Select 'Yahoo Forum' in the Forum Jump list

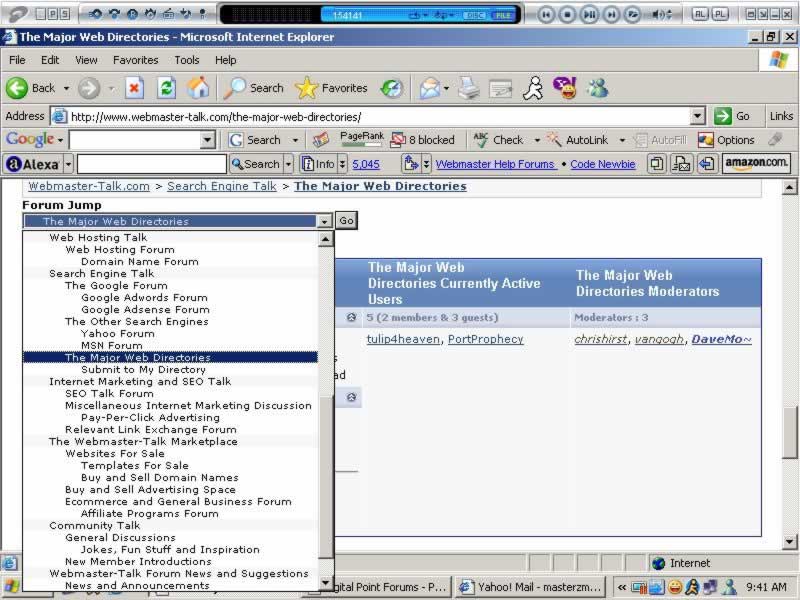click(170, 334)
